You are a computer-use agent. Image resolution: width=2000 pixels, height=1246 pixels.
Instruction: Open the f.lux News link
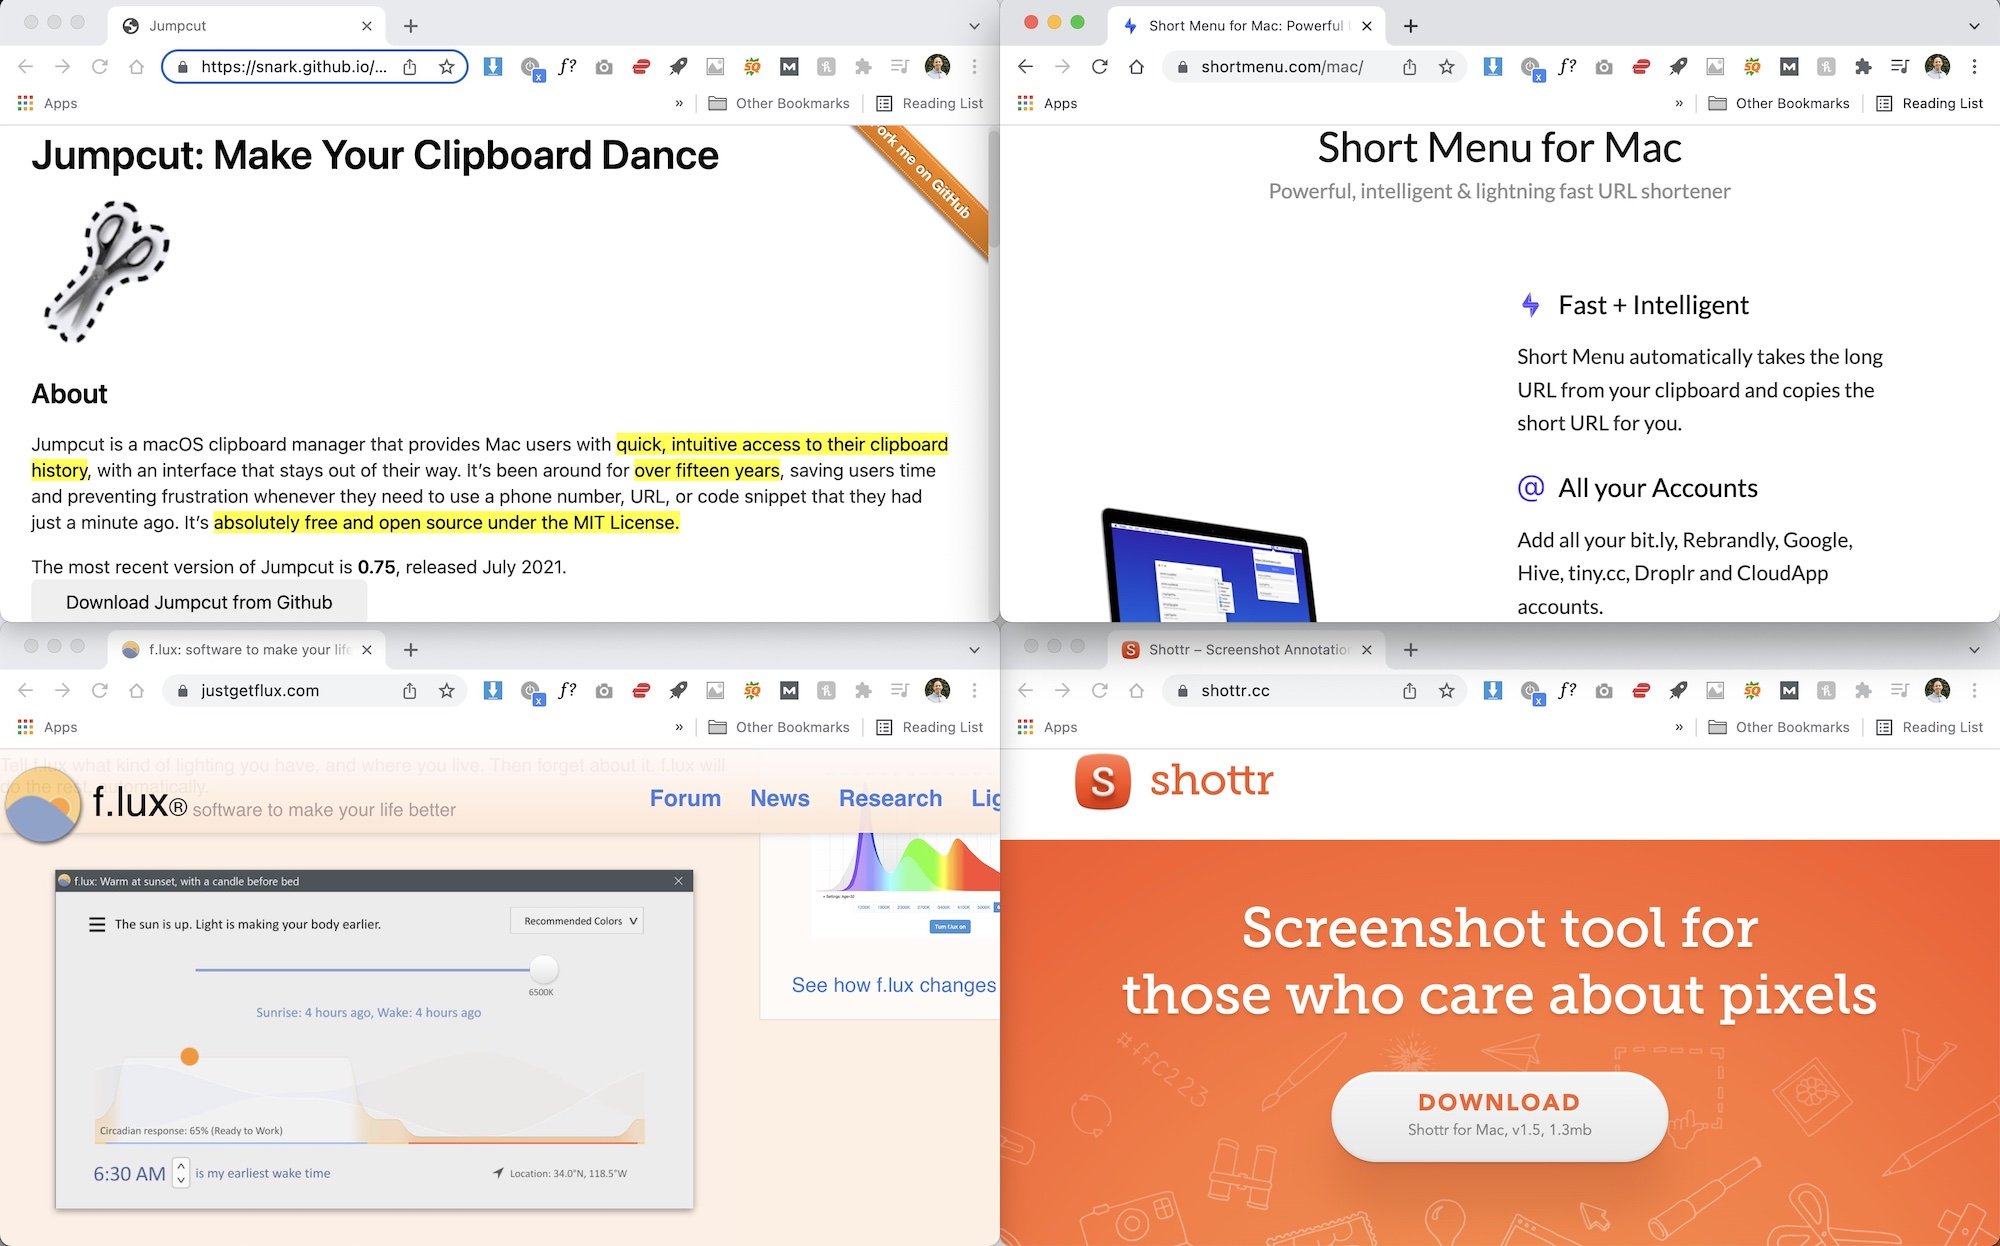pos(780,798)
